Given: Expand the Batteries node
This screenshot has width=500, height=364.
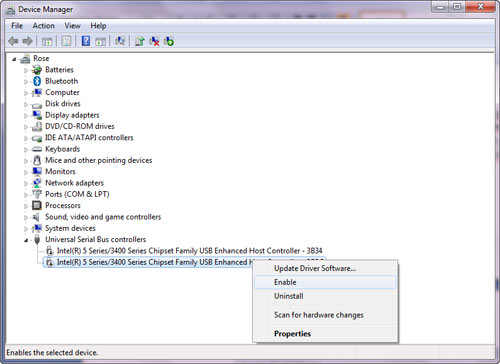Looking at the screenshot, I should tap(26, 70).
